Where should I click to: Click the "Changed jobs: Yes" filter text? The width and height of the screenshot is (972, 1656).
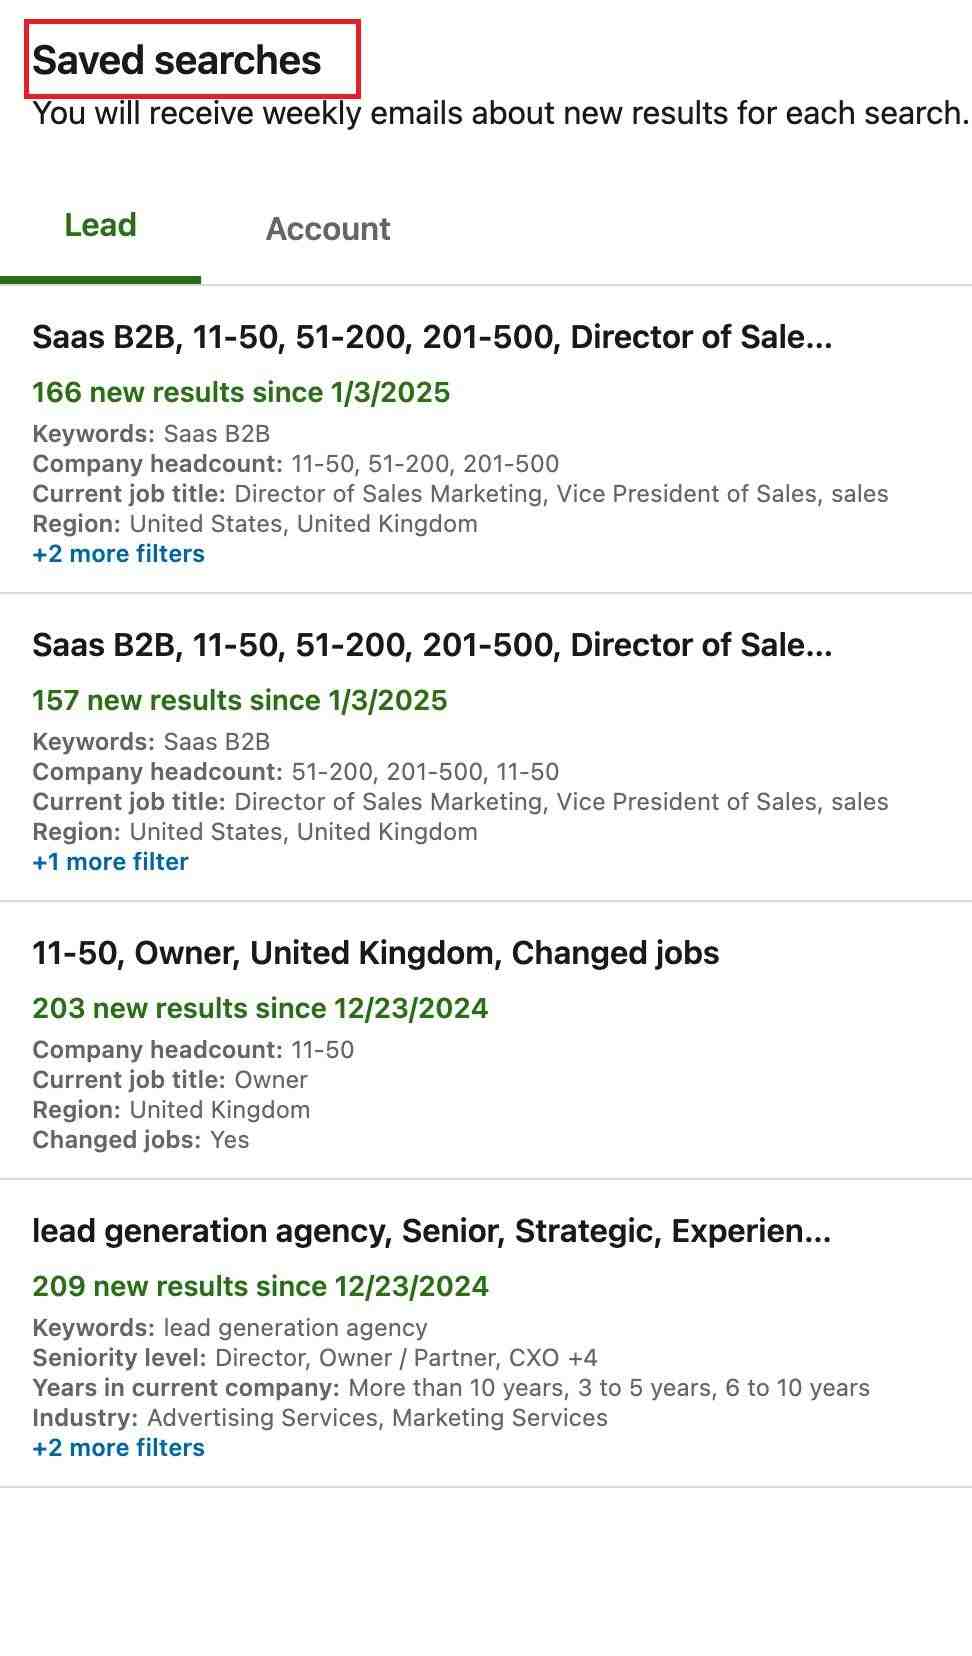[x=141, y=1139]
